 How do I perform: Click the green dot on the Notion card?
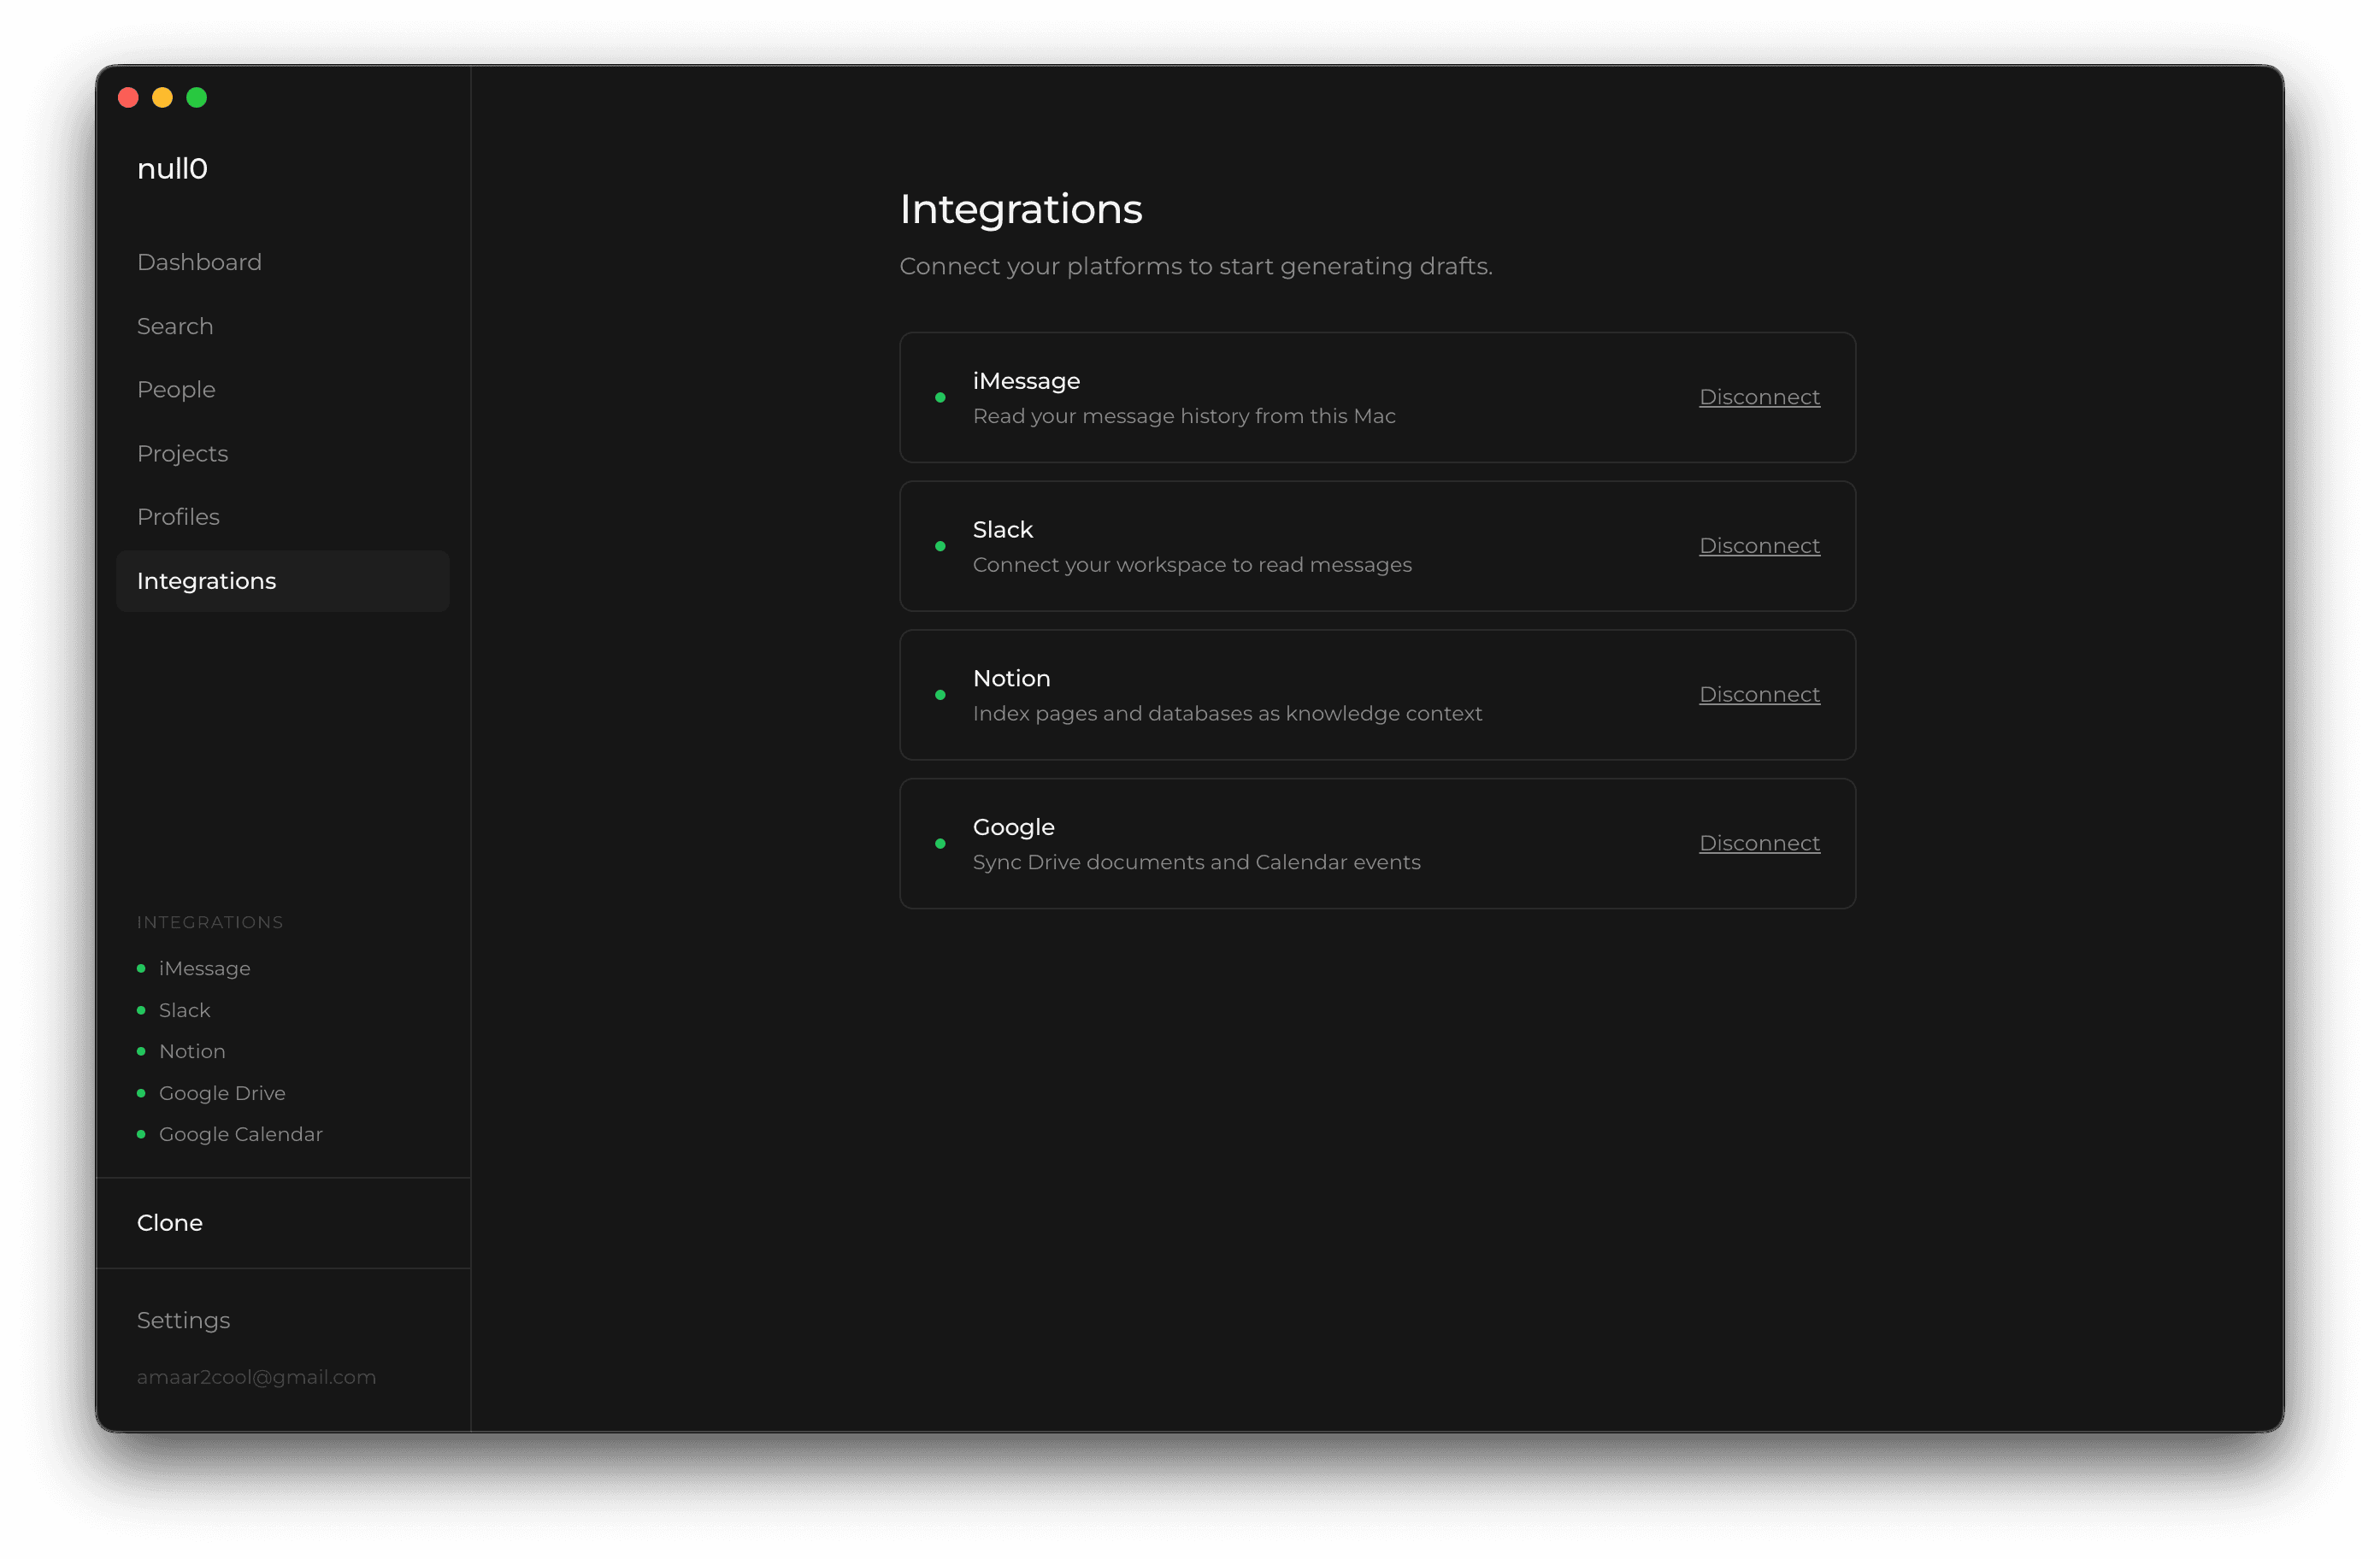(941, 694)
